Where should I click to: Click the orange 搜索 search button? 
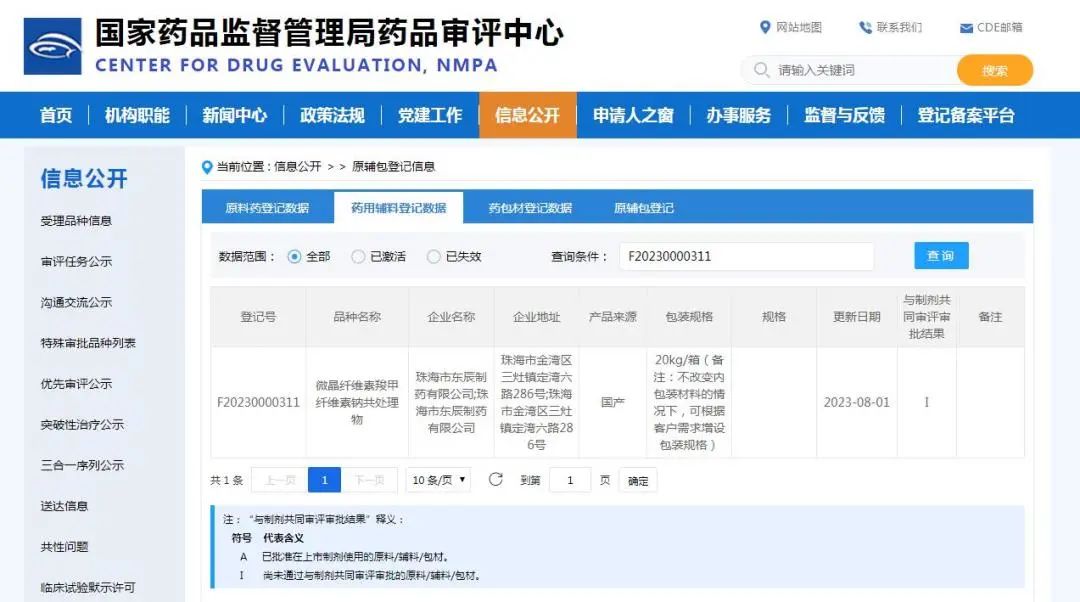pos(995,70)
